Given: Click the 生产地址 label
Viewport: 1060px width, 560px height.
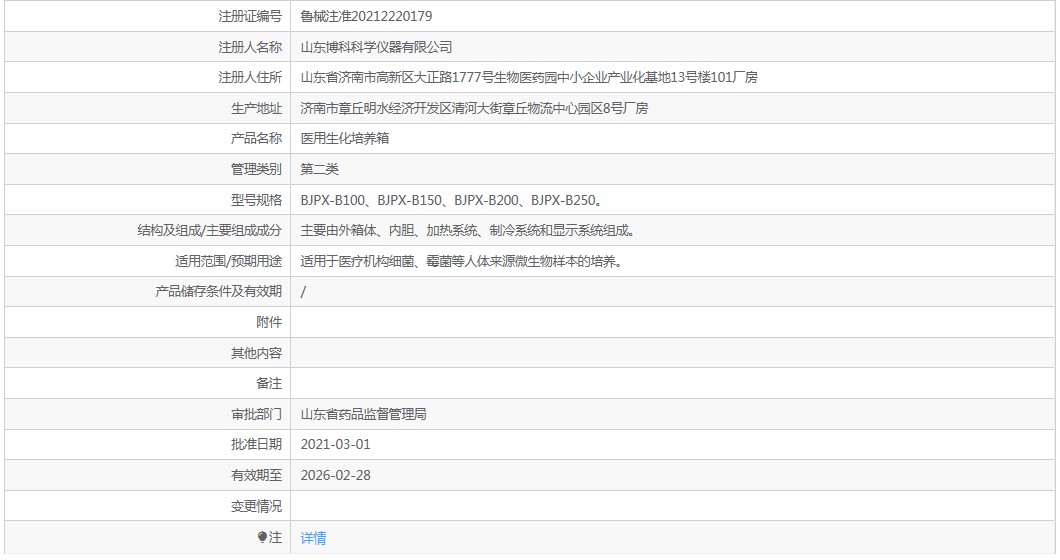Looking at the screenshot, I should tap(256, 108).
